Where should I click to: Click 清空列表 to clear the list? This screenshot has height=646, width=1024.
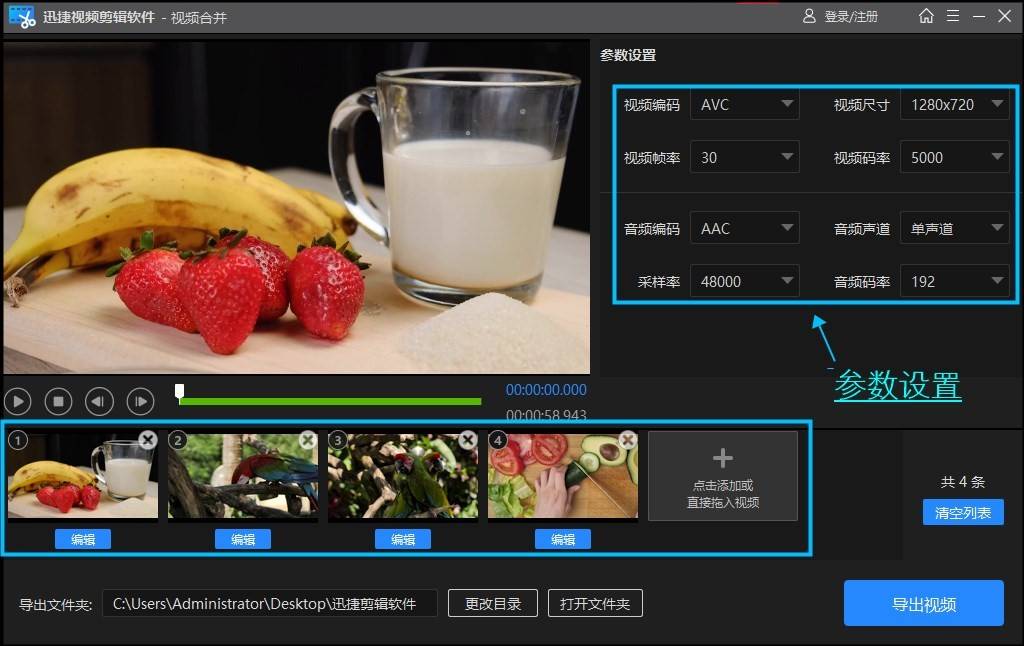[962, 512]
